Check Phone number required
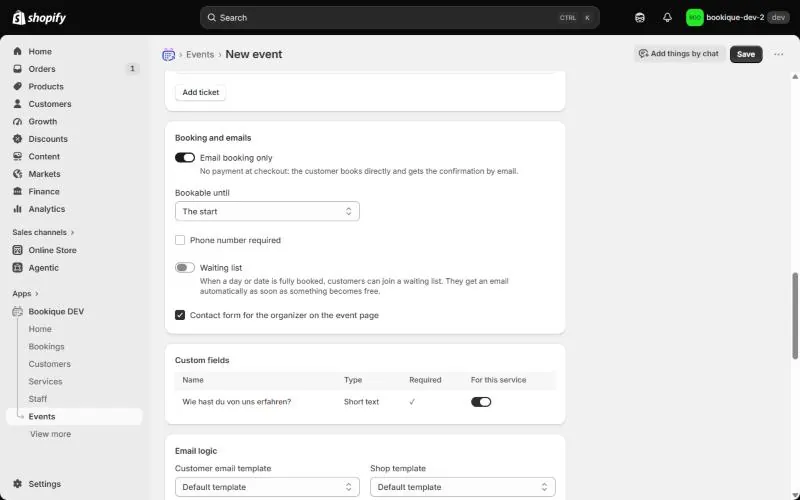The height and width of the screenshot is (500, 800). (180, 240)
